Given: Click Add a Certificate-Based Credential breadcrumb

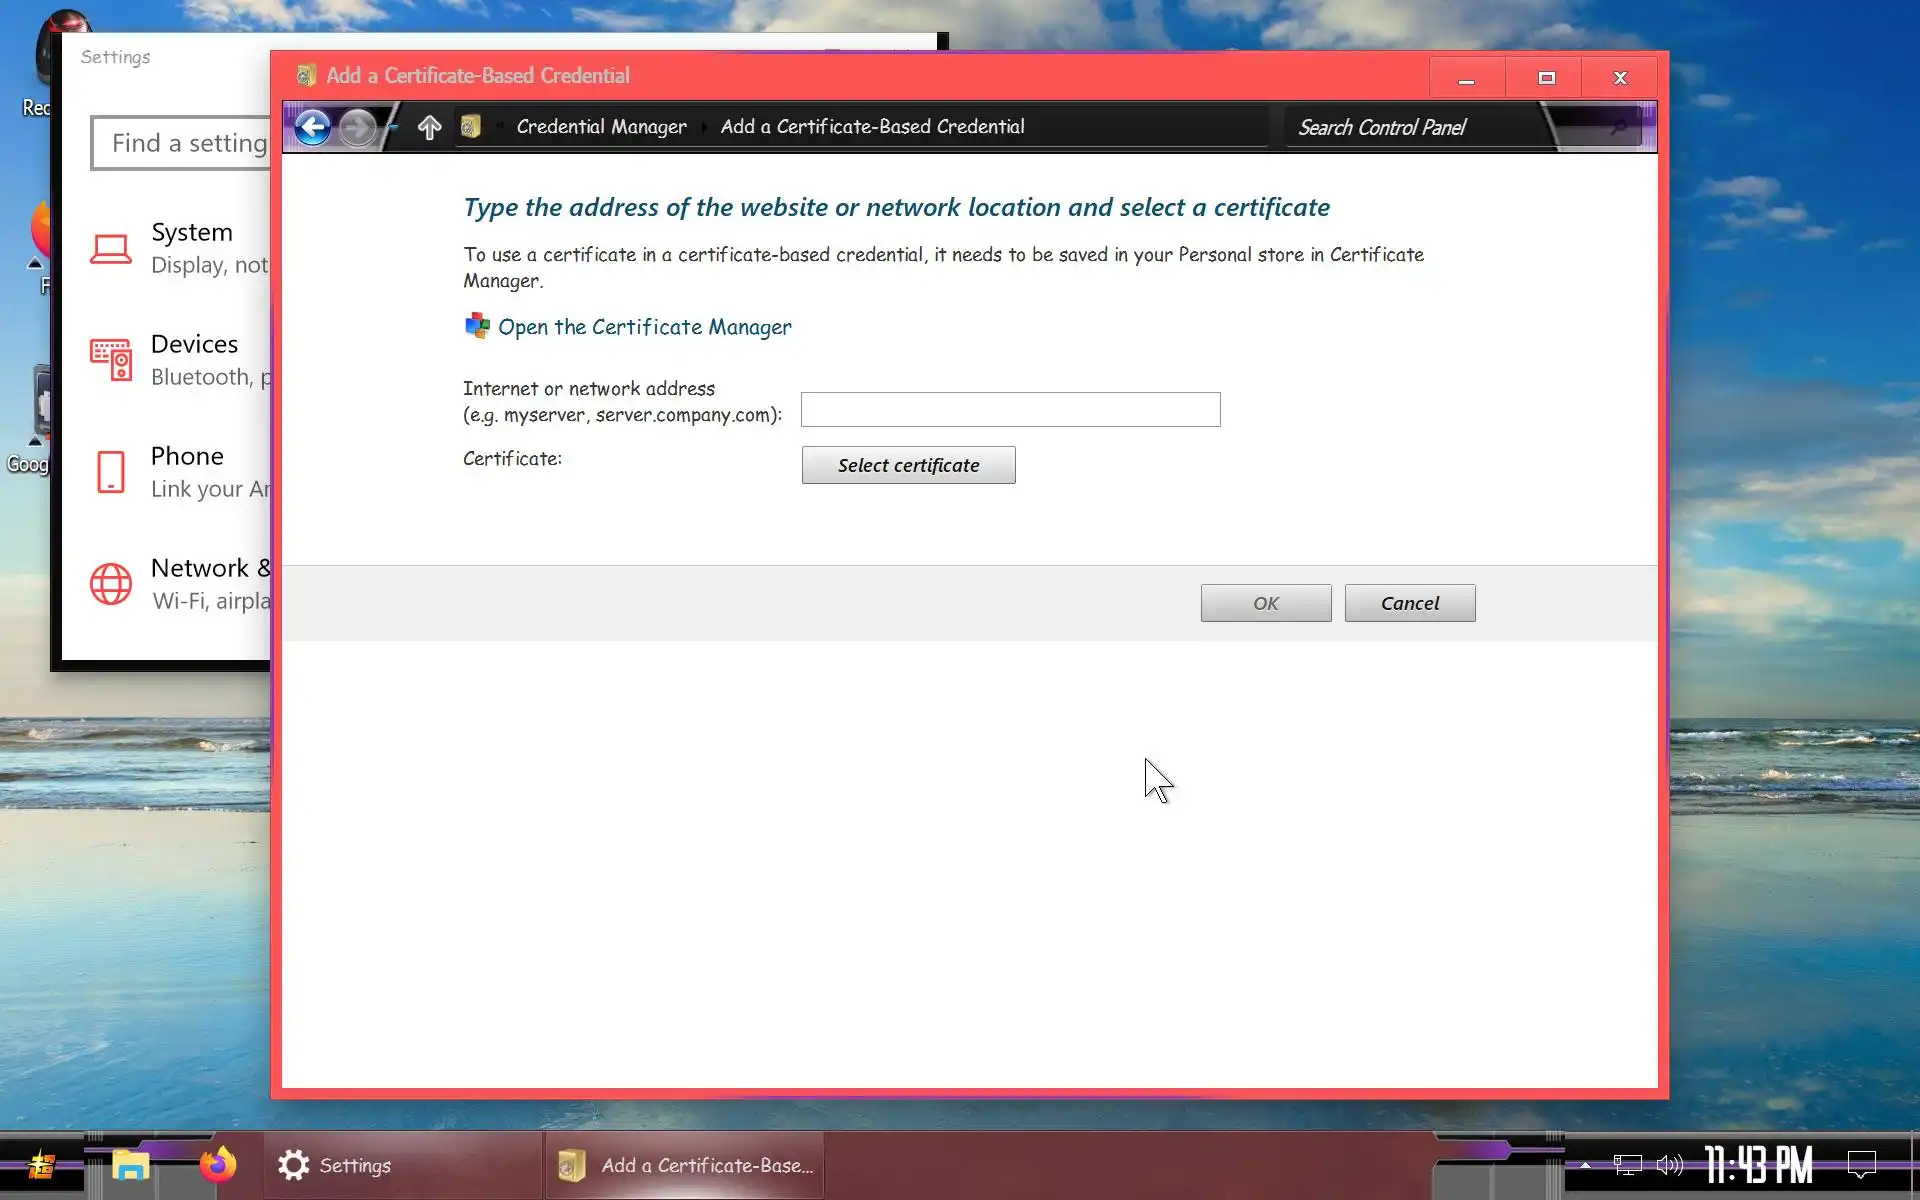Looking at the screenshot, I should coord(872,127).
